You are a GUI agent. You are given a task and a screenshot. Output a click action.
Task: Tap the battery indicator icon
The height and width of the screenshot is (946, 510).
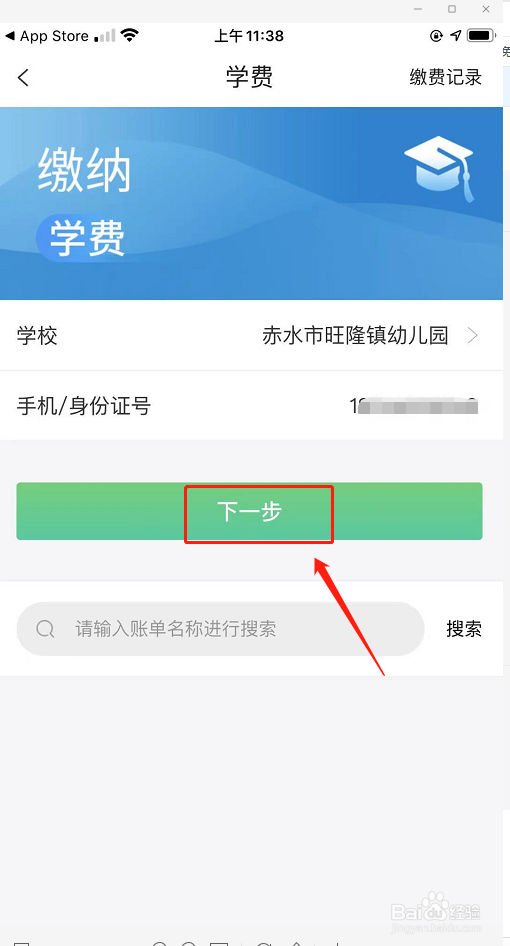click(480, 36)
